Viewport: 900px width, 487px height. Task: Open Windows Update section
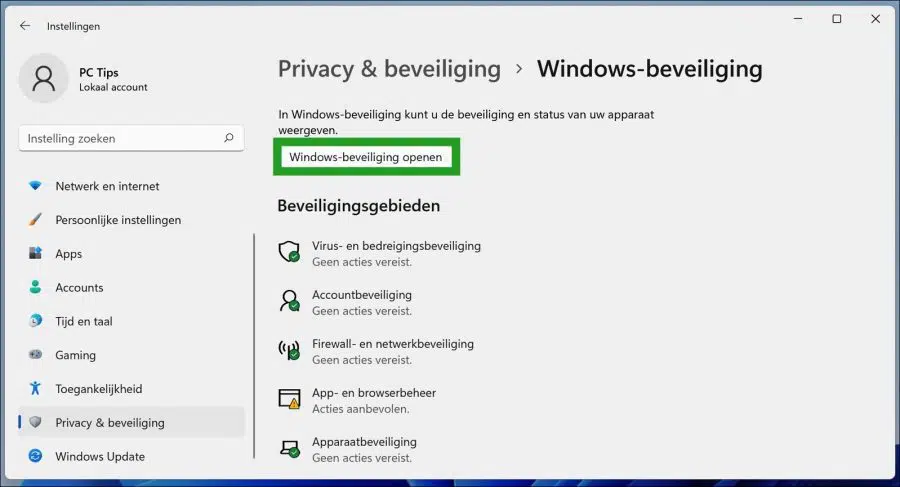(131, 456)
